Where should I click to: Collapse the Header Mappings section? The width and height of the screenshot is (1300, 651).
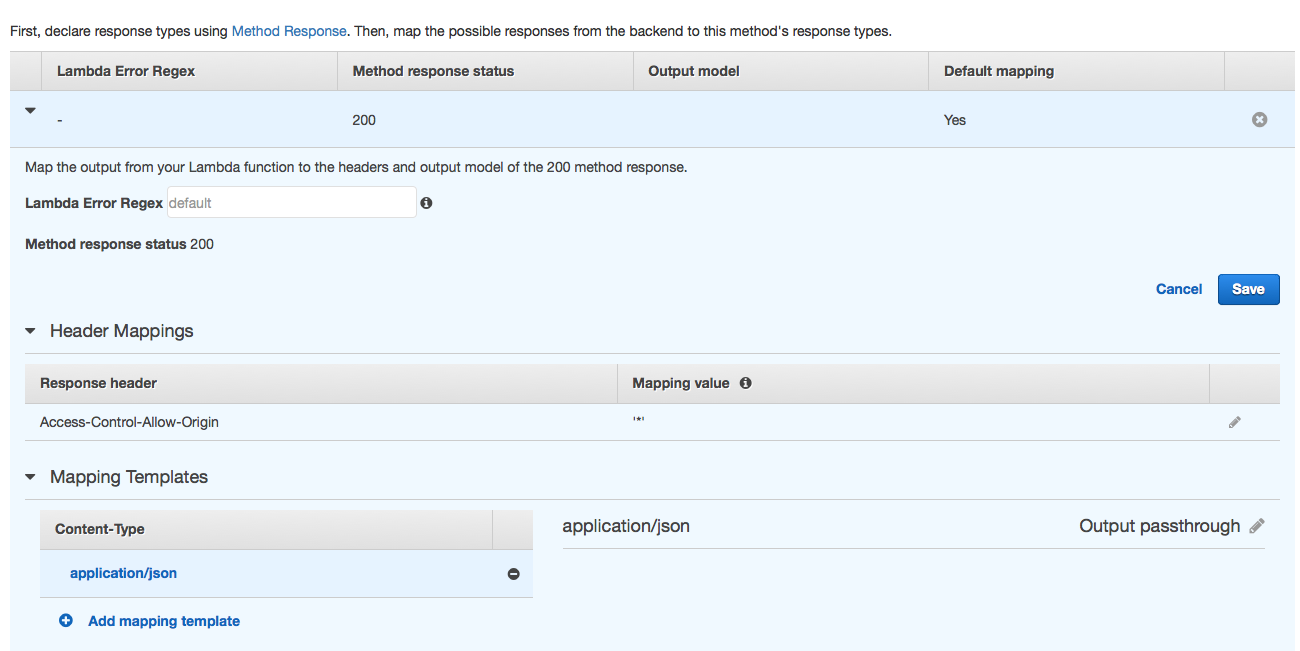click(31, 331)
